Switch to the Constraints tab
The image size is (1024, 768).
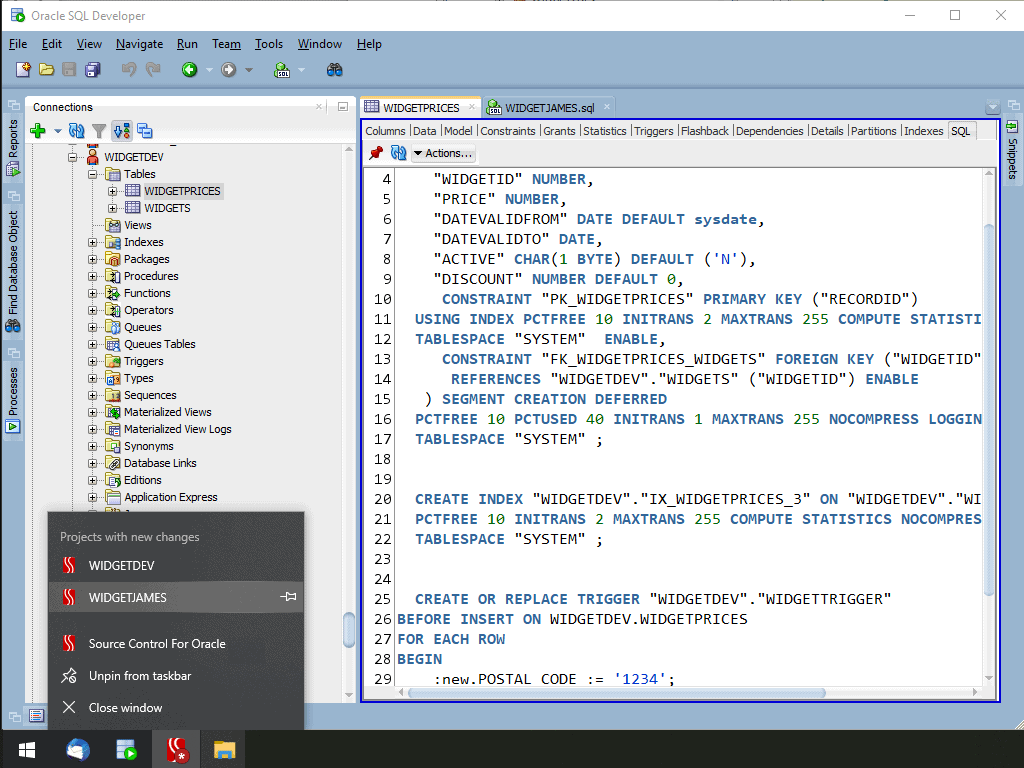coord(508,131)
